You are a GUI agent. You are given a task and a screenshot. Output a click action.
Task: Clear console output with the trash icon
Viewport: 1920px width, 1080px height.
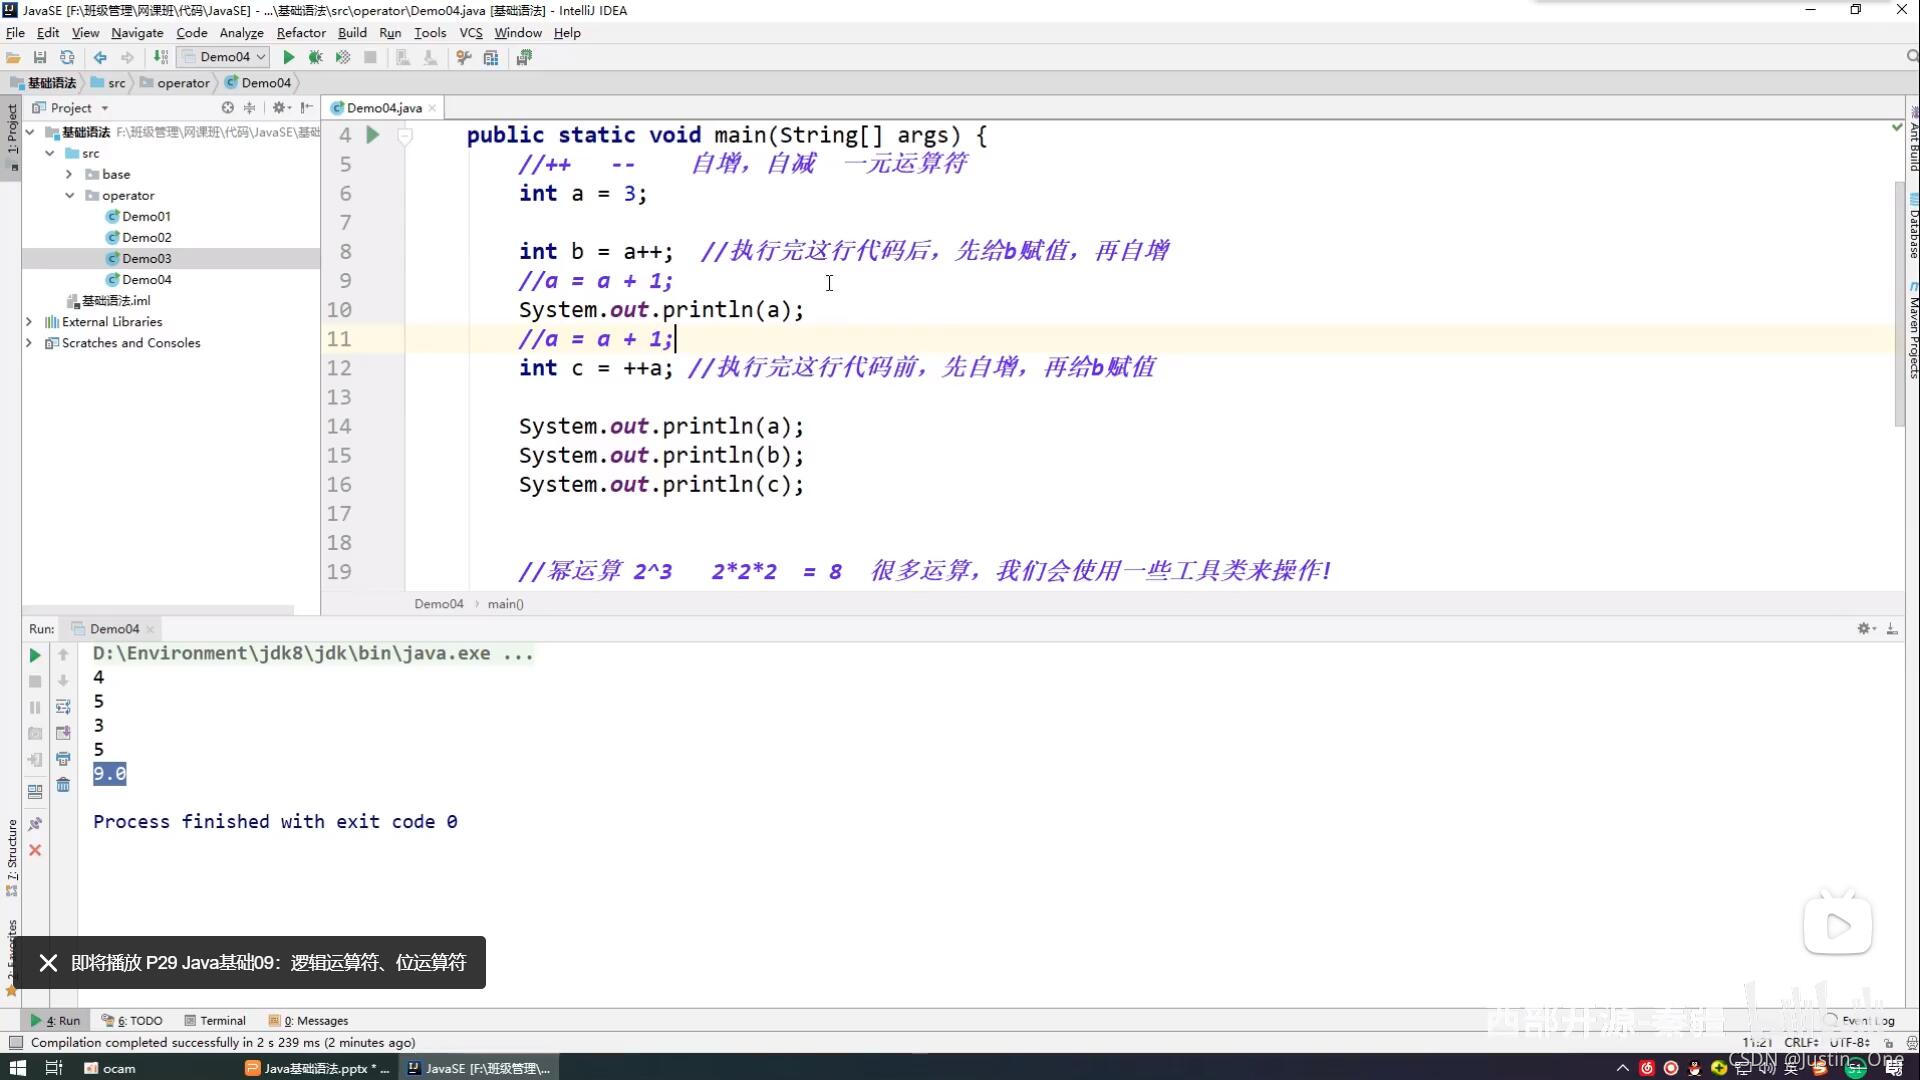coord(63,785)
